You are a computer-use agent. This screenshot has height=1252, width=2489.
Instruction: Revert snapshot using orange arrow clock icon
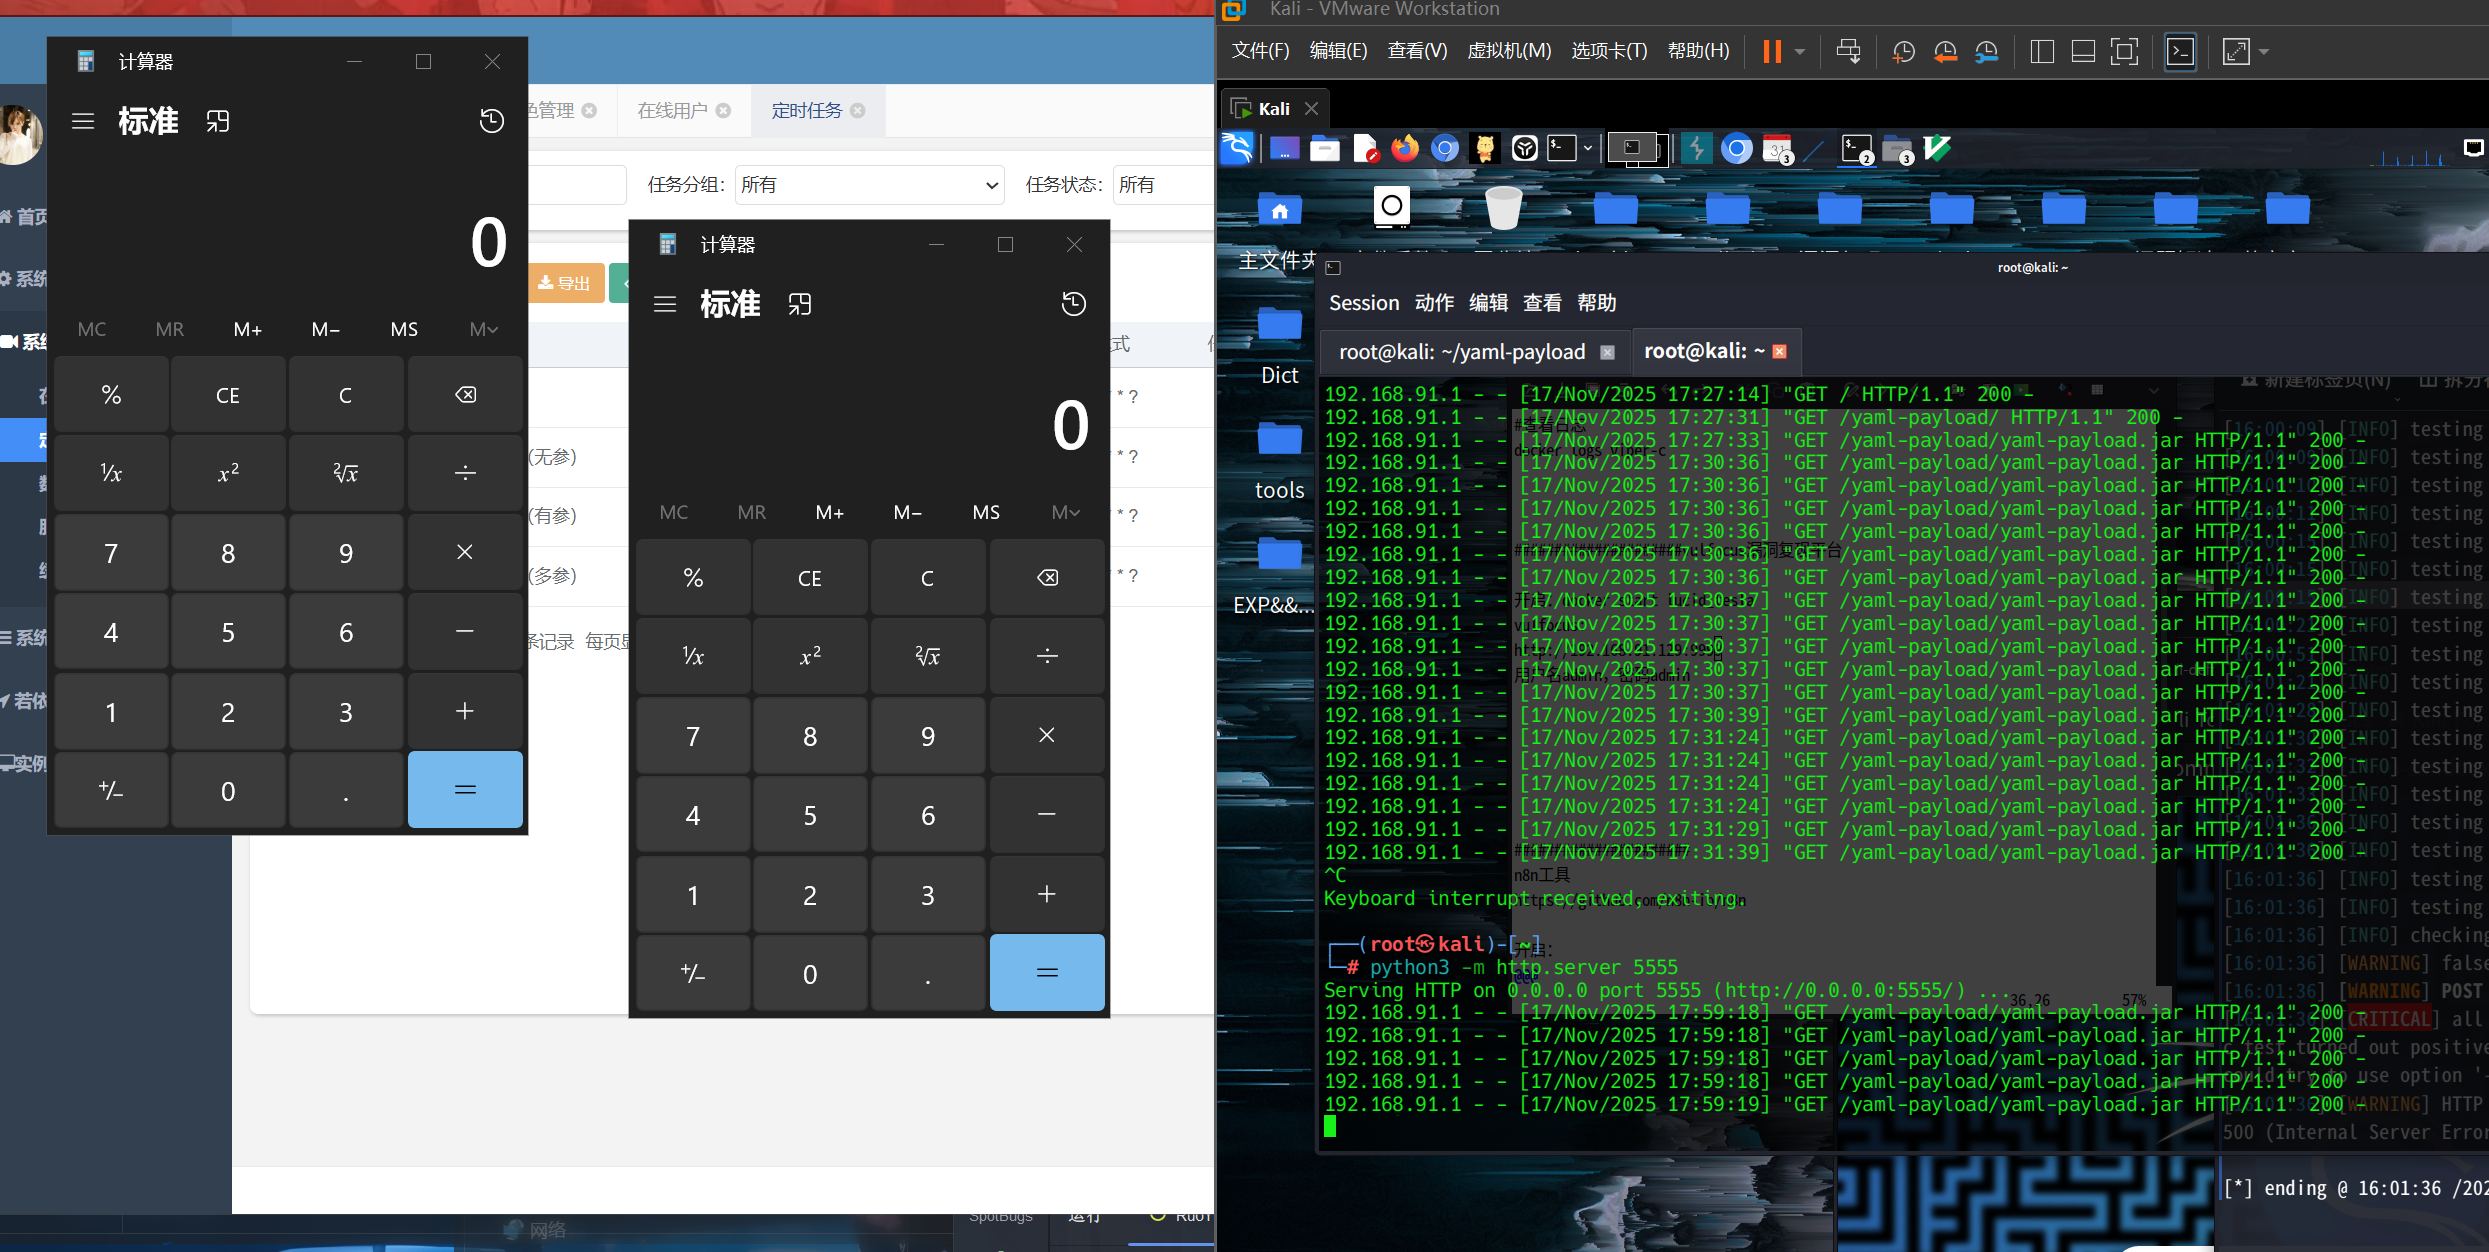pyautogui.click(x=1945, y=52)
